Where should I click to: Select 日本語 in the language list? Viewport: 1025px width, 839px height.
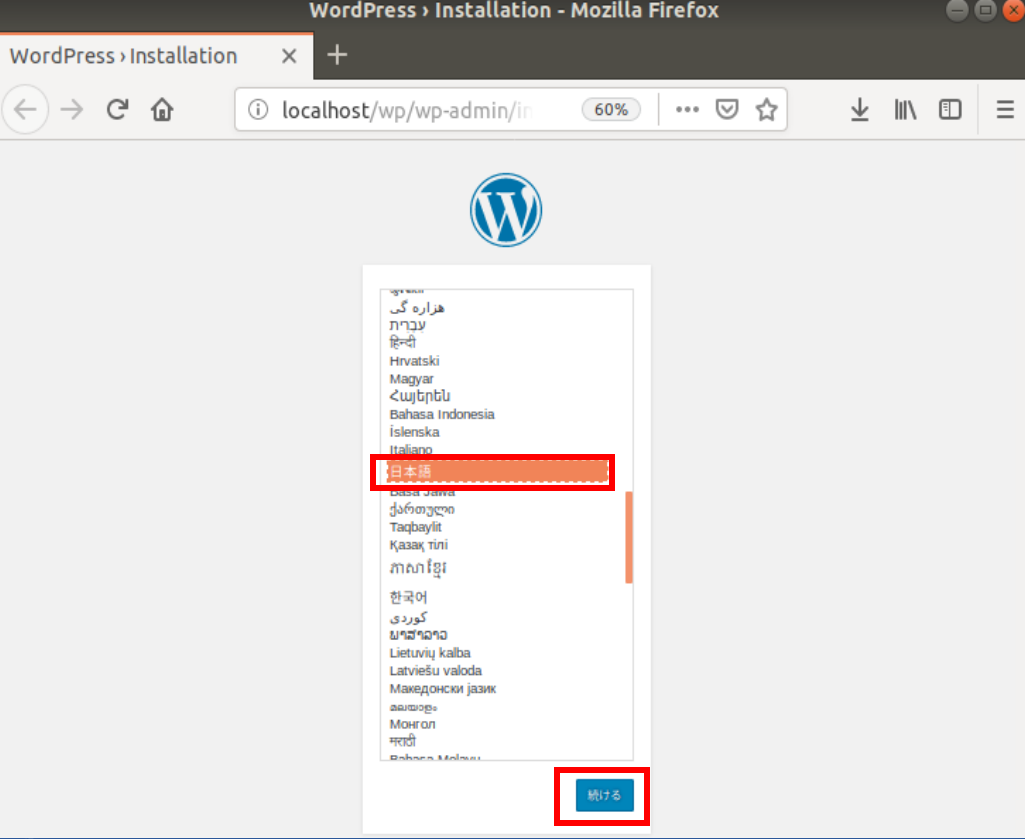pos(498,471)
